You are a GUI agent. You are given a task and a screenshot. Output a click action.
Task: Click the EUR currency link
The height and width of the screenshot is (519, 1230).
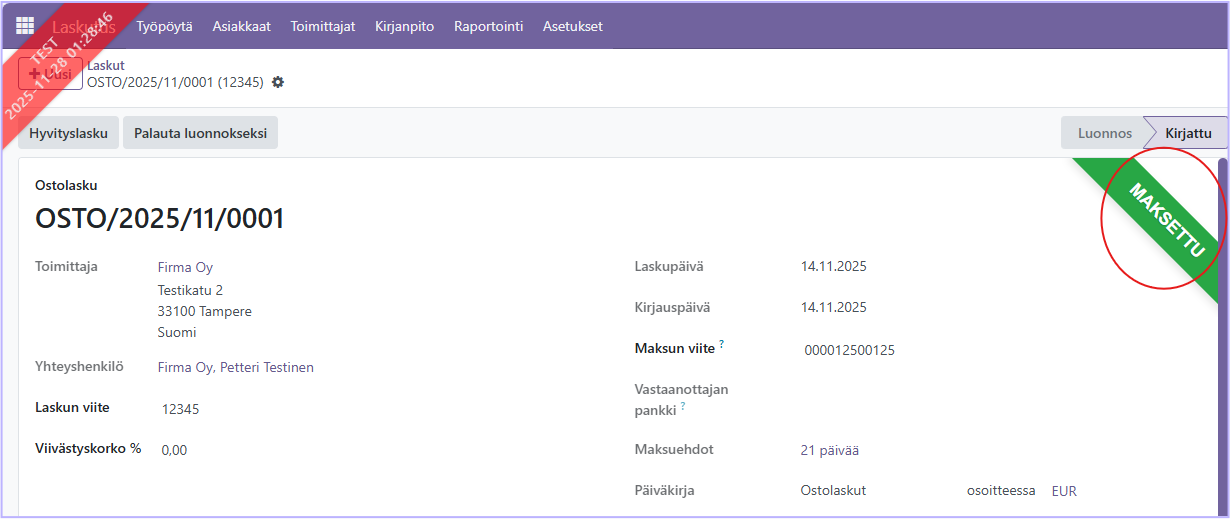pyautogui.click(x=1064, y=491)
